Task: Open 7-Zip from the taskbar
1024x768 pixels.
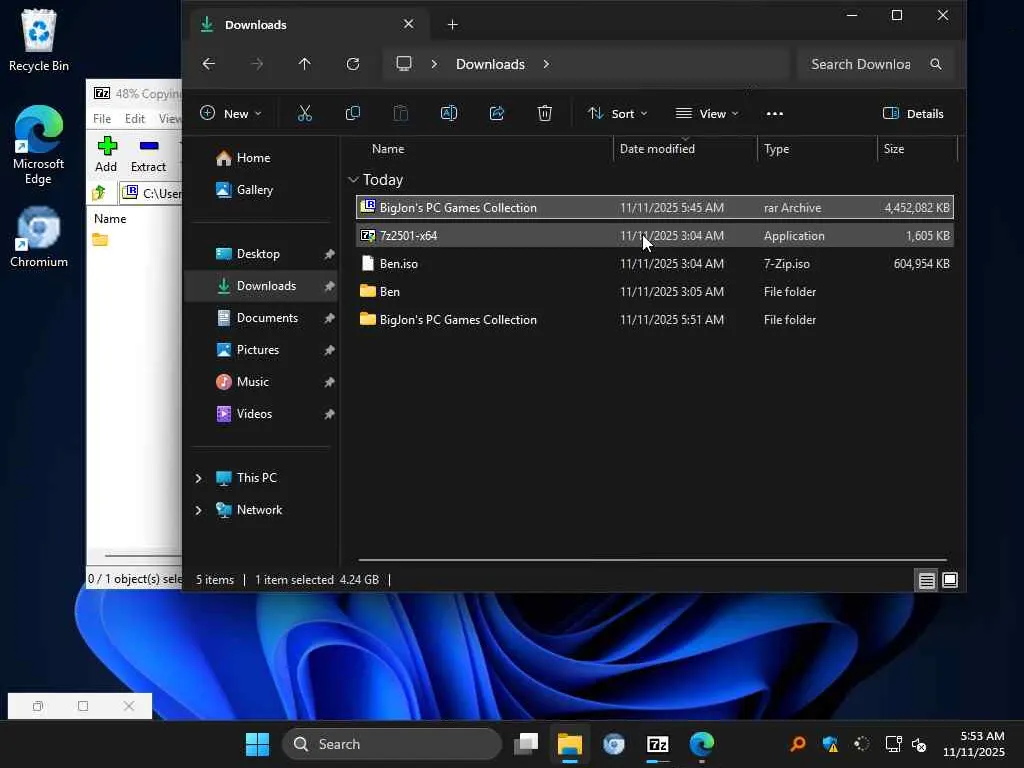Action: click(x=657, y=744)
